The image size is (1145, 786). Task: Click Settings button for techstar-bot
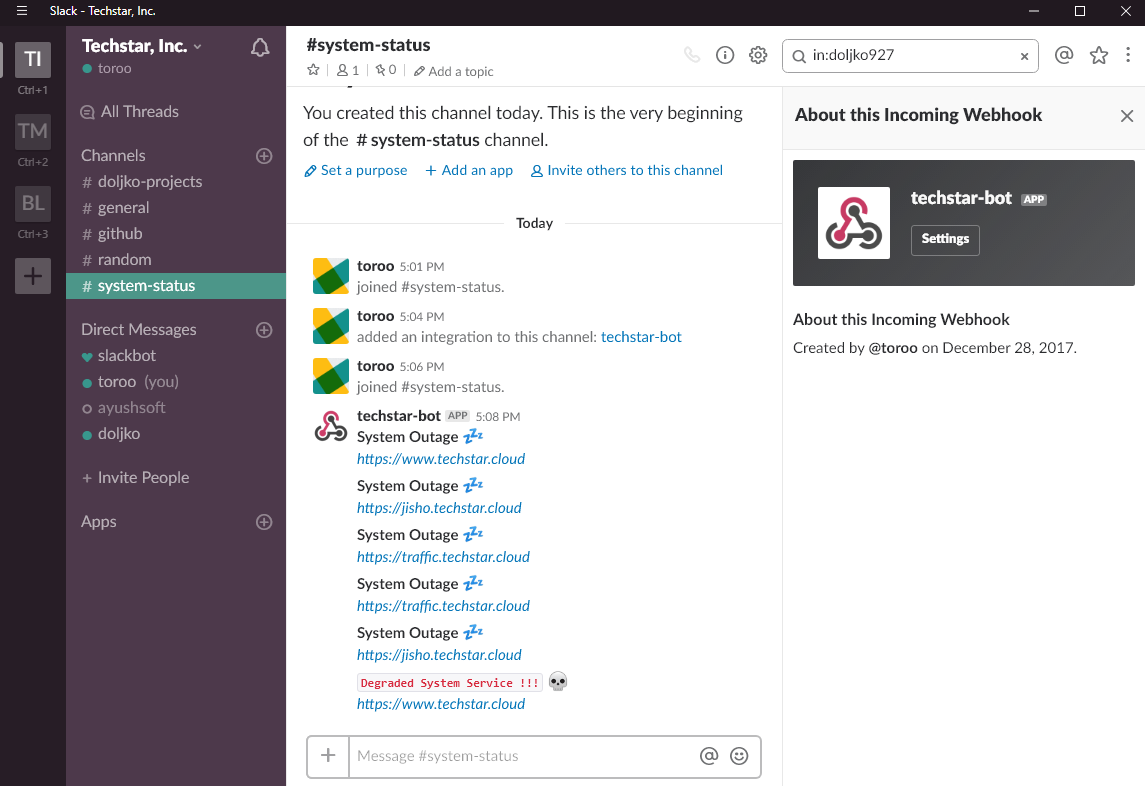click(x=945, y=240)
